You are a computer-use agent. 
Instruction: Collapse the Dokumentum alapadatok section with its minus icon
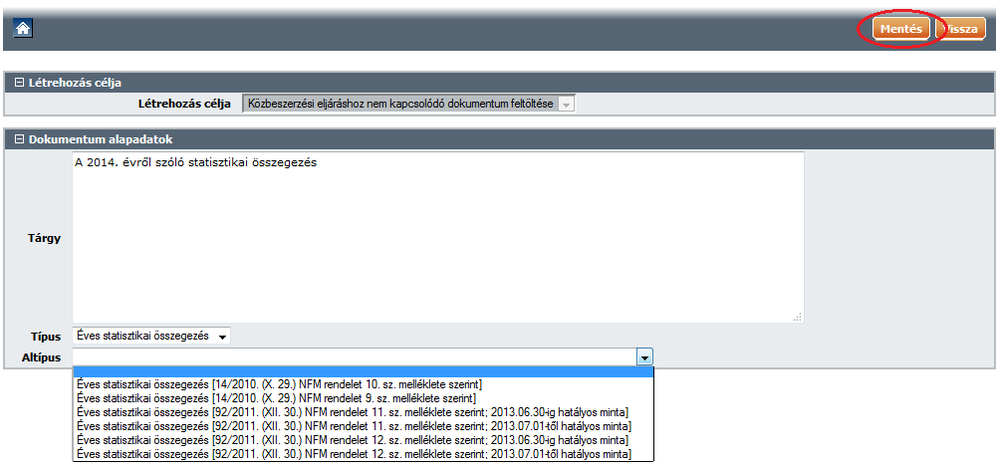(x=14, y=141)
